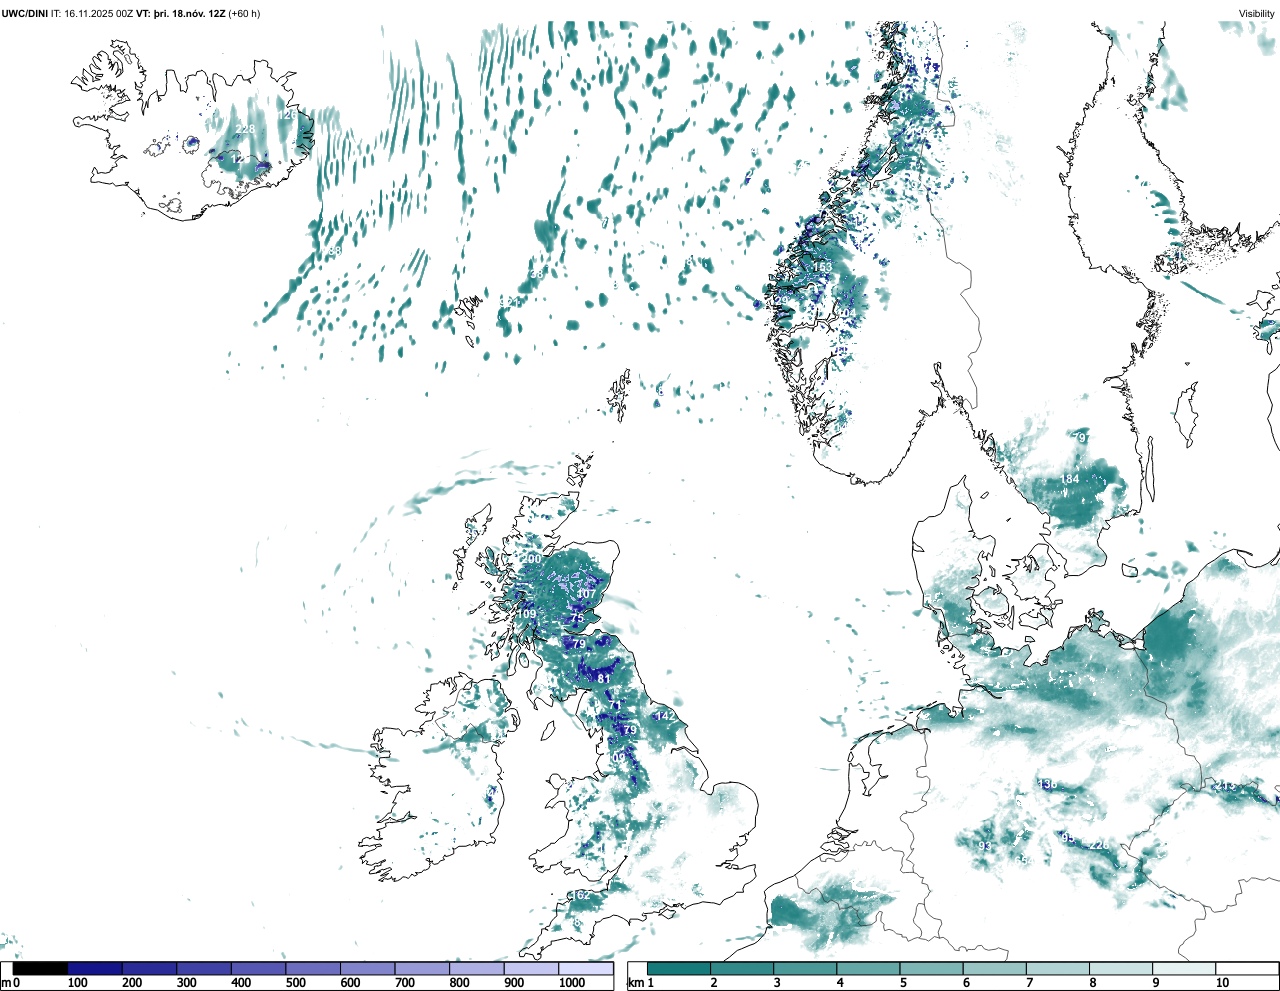Click the 900–1000 m lightest violet swatch
Image resolution: width=1280 pixels, height=991 pixels.
point(531,968)
